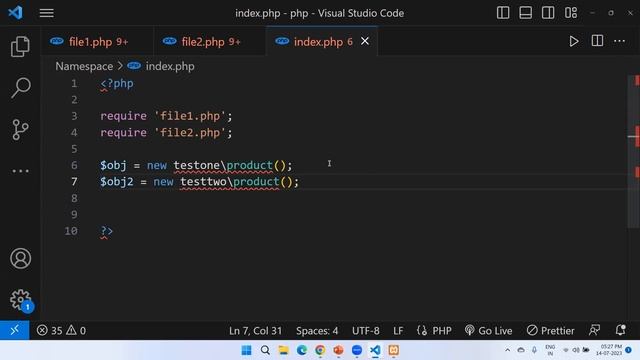Open PowerPoint from taskbar

(338, 350)
